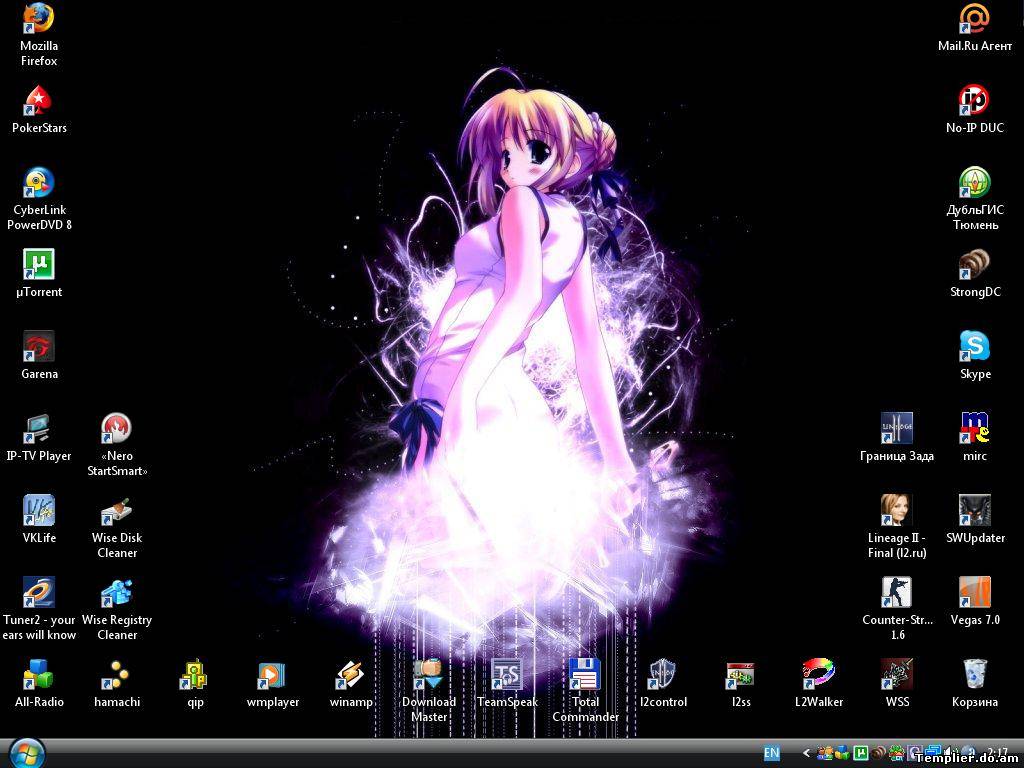
Task: Select the Mail.Ru Агент icon
Action: (x=975, y=18)
